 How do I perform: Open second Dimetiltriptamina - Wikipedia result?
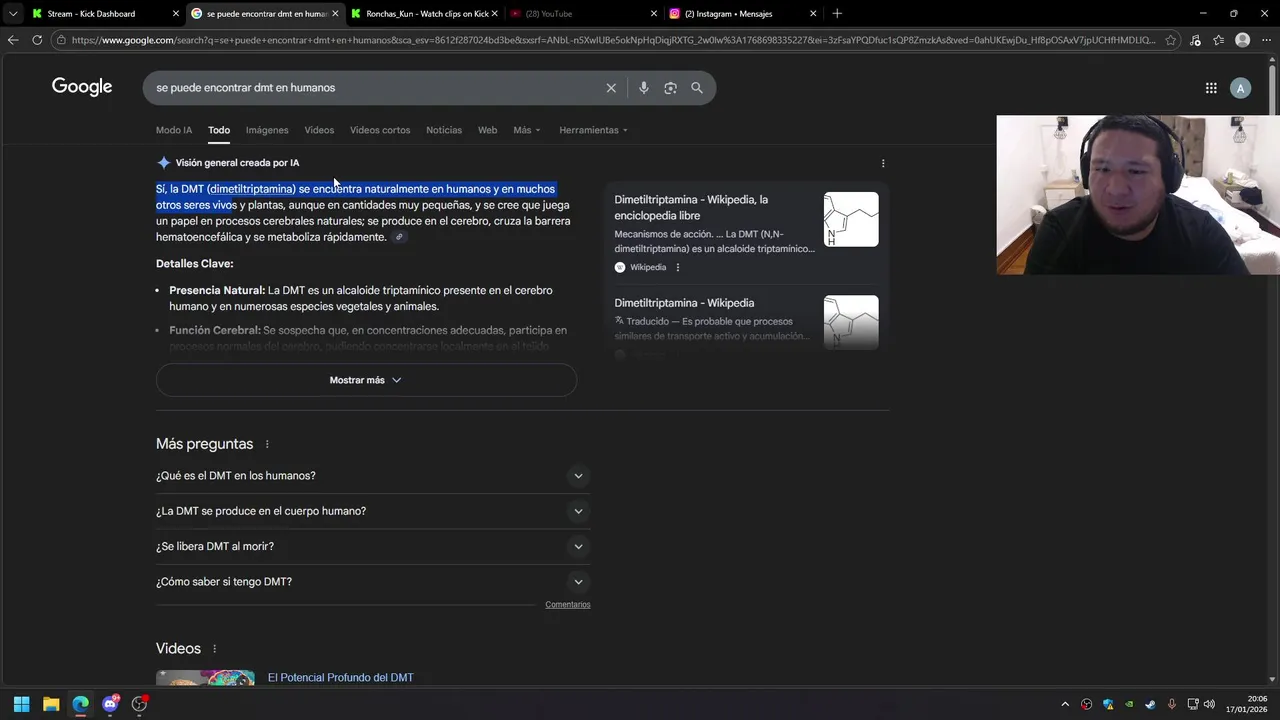pos(684,303)
